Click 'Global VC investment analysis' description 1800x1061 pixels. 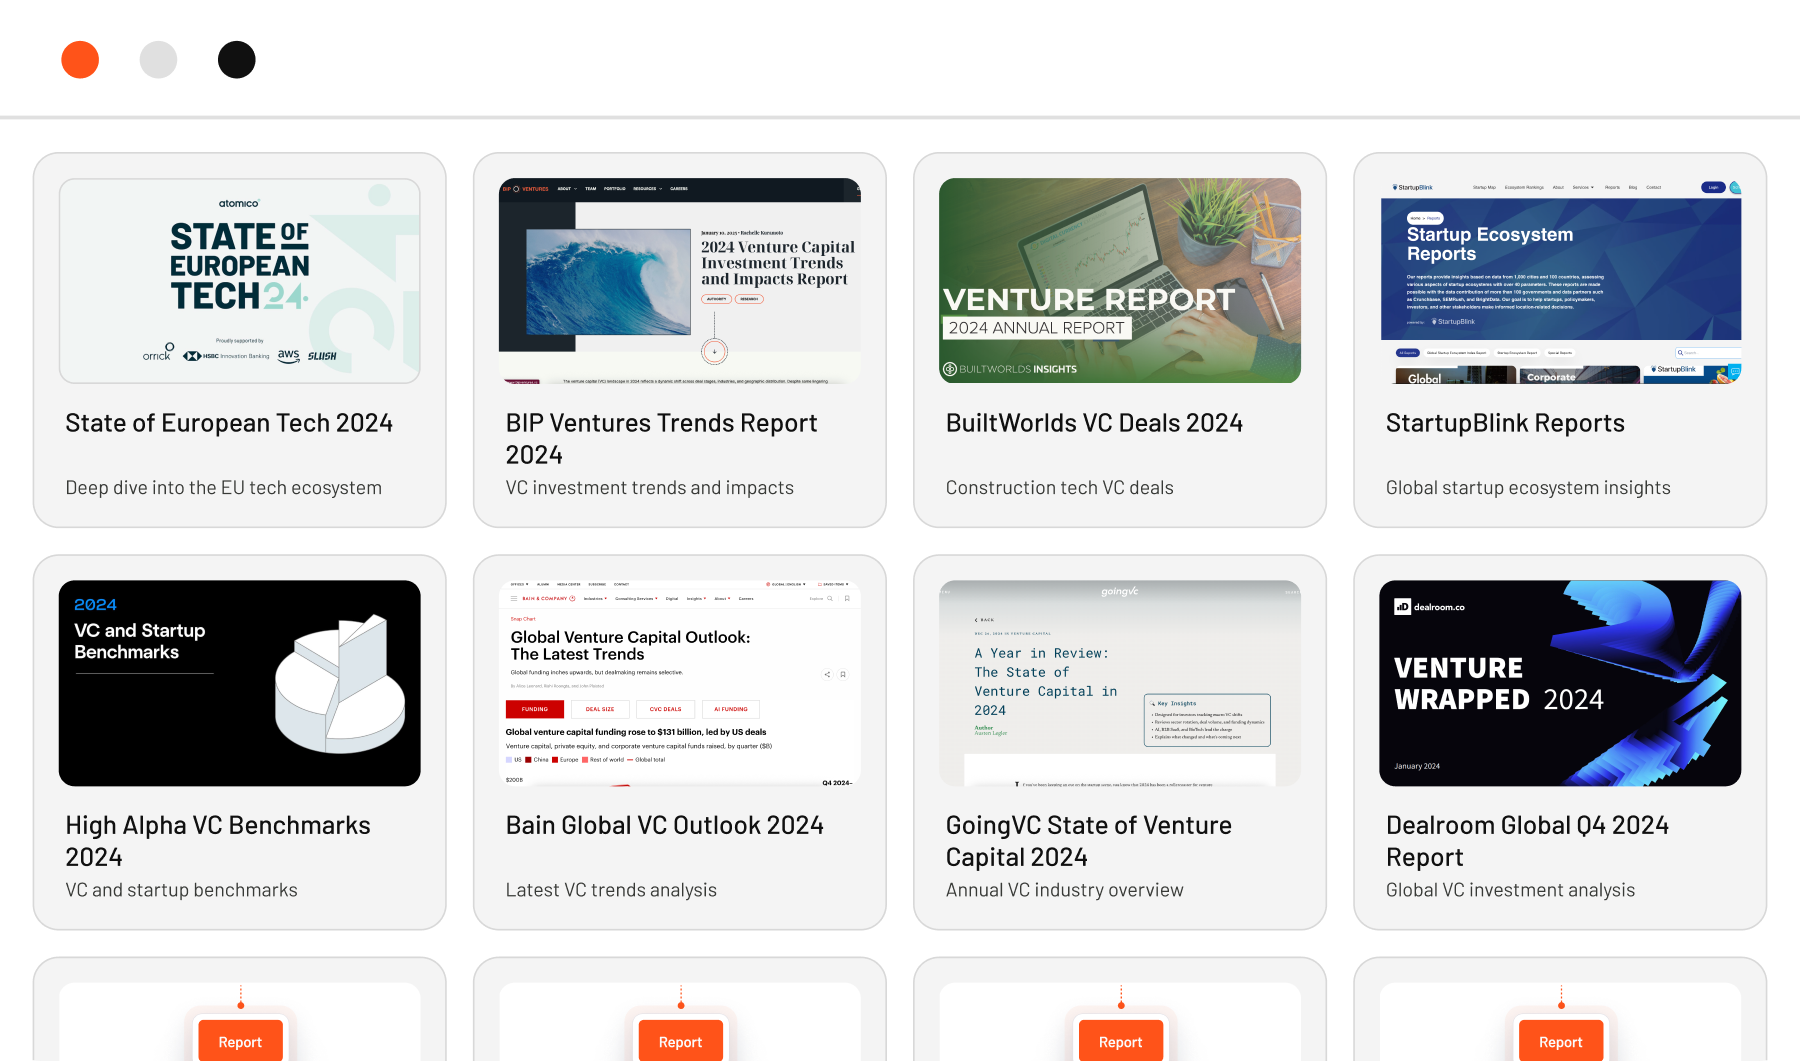[1511, 890]
